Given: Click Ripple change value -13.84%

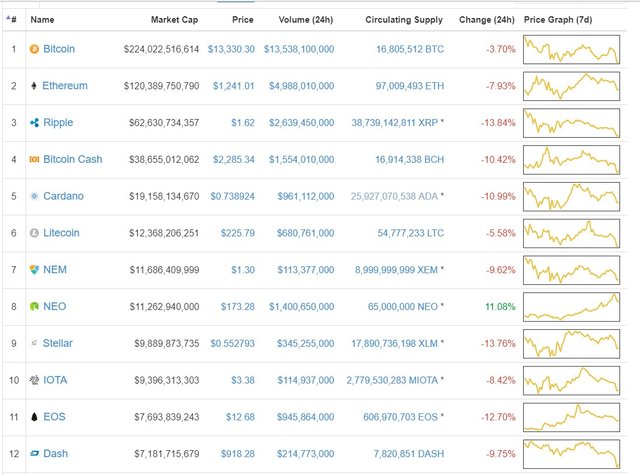Looking at the screenshot, I should [498, 123].
